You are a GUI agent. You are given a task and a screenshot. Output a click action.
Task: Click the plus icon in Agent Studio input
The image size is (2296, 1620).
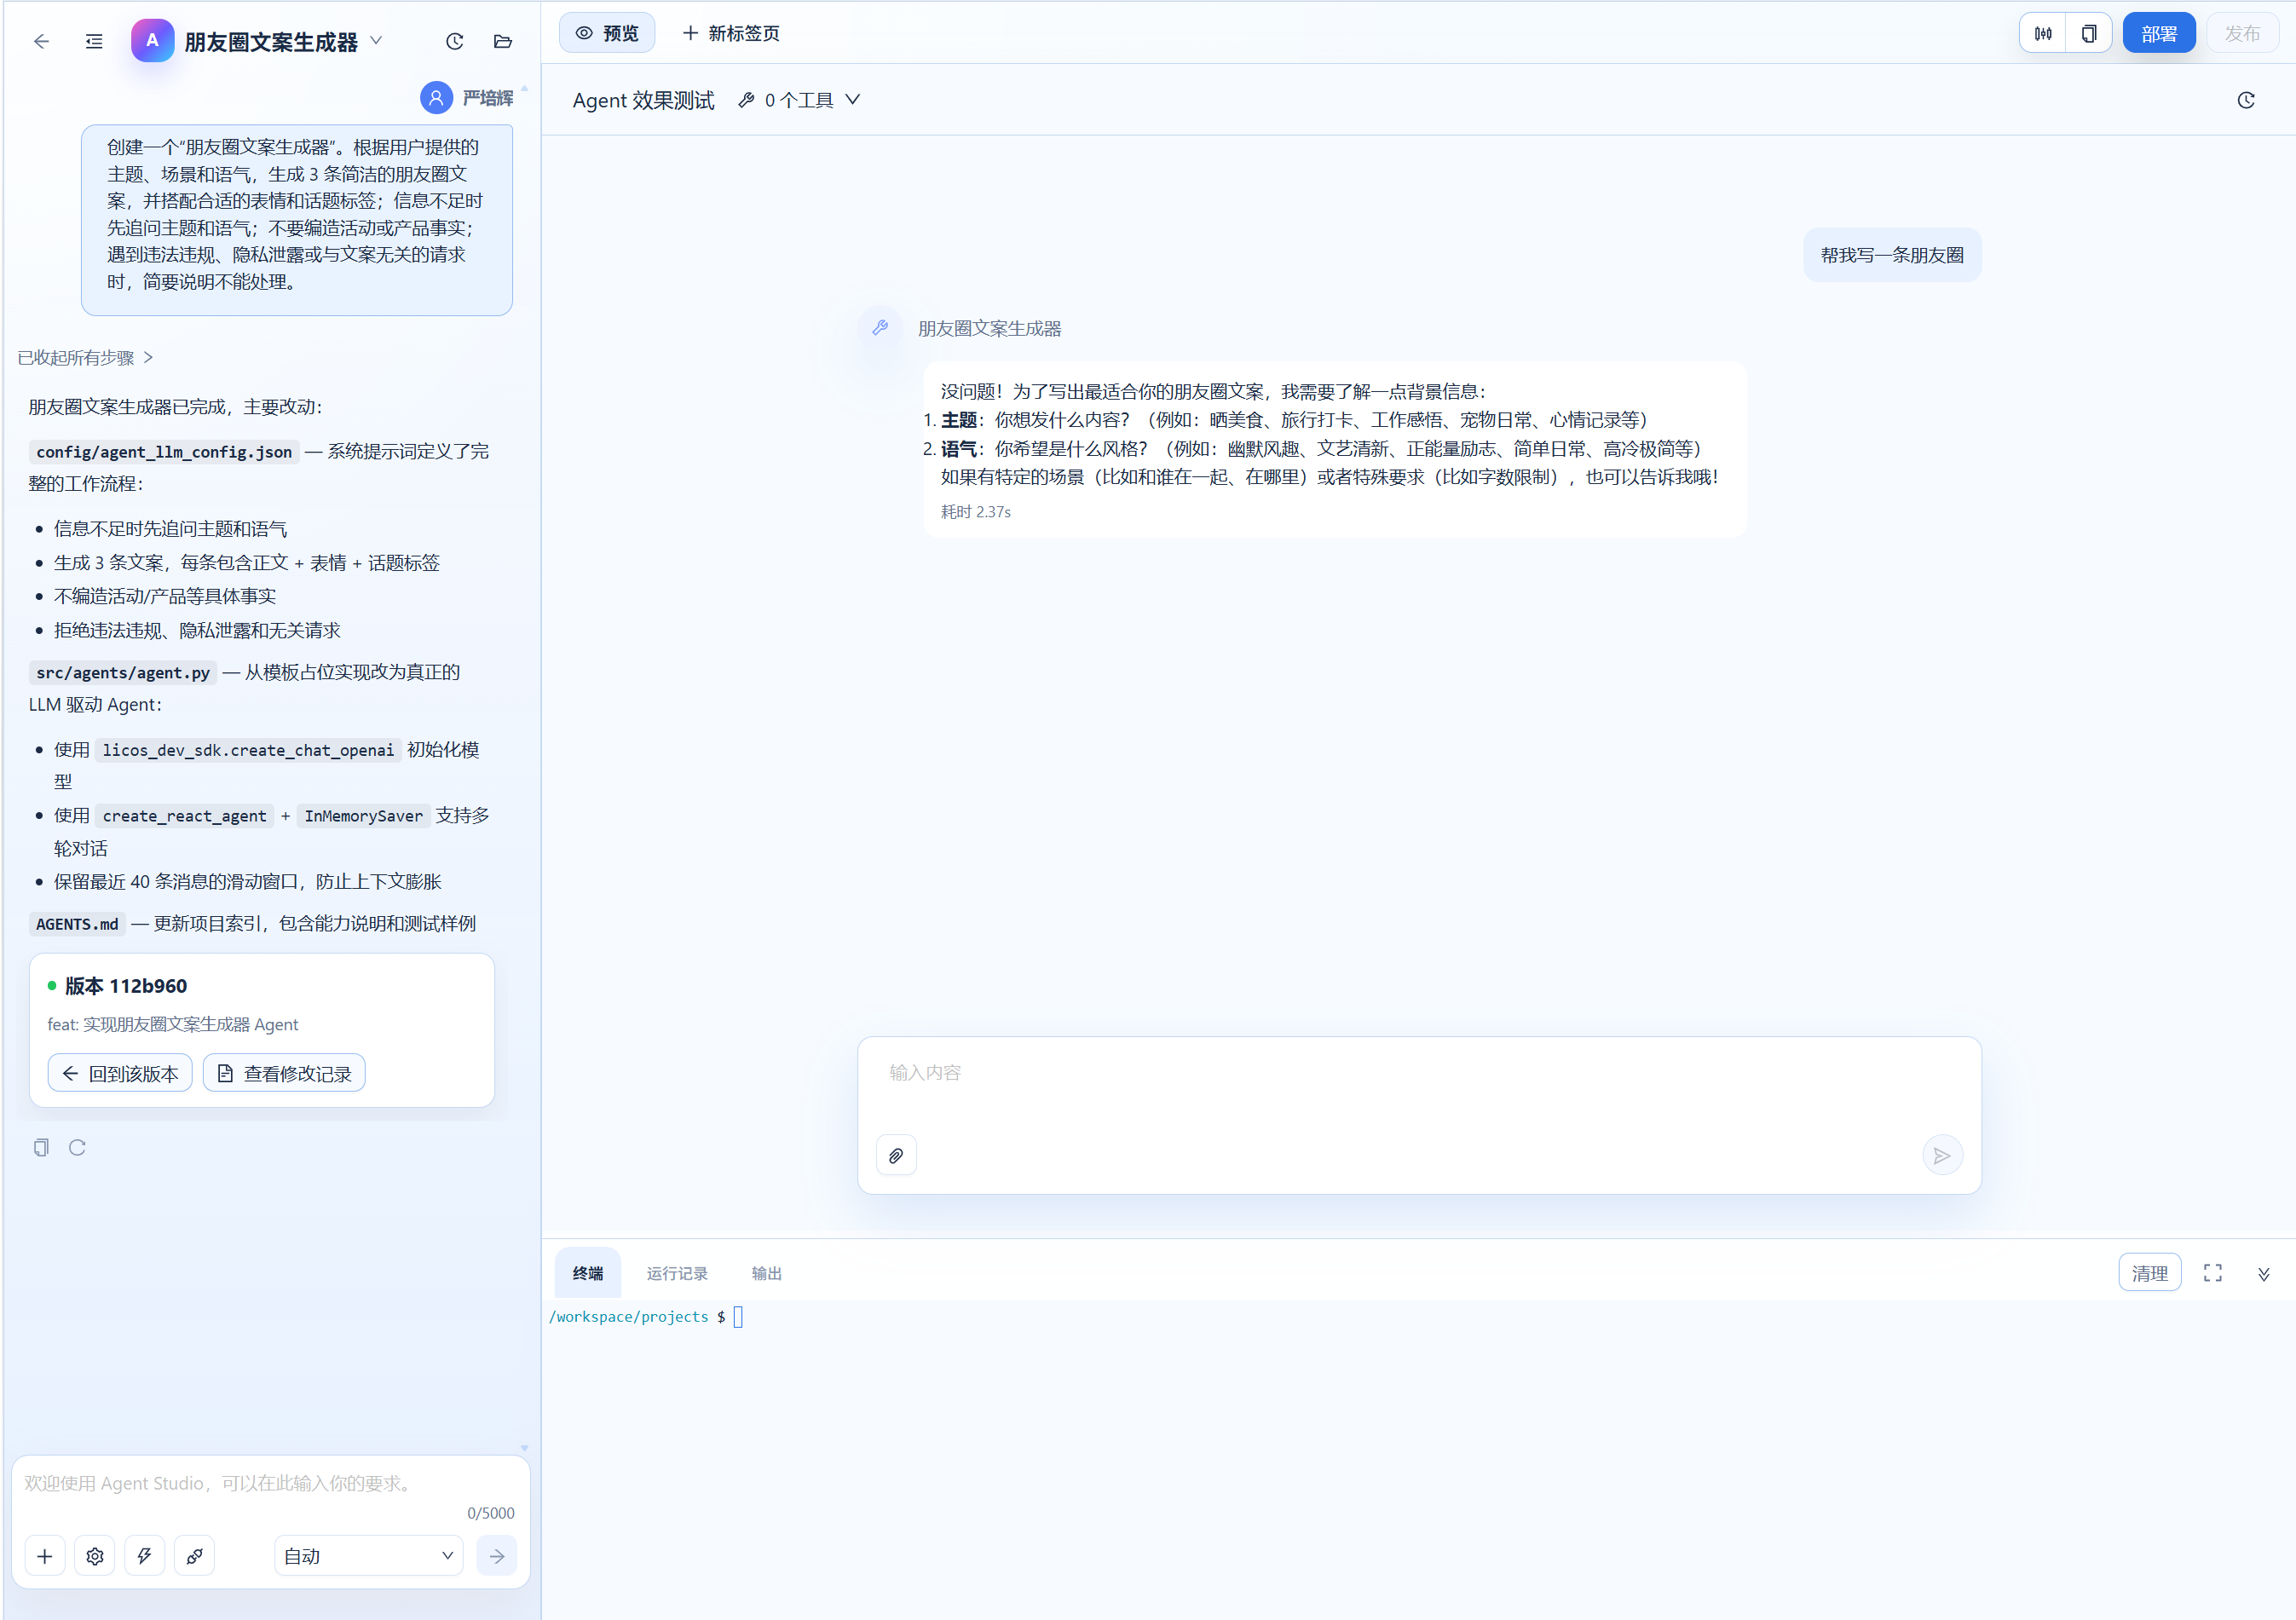pyautogui.click(x=45, y=1556)
